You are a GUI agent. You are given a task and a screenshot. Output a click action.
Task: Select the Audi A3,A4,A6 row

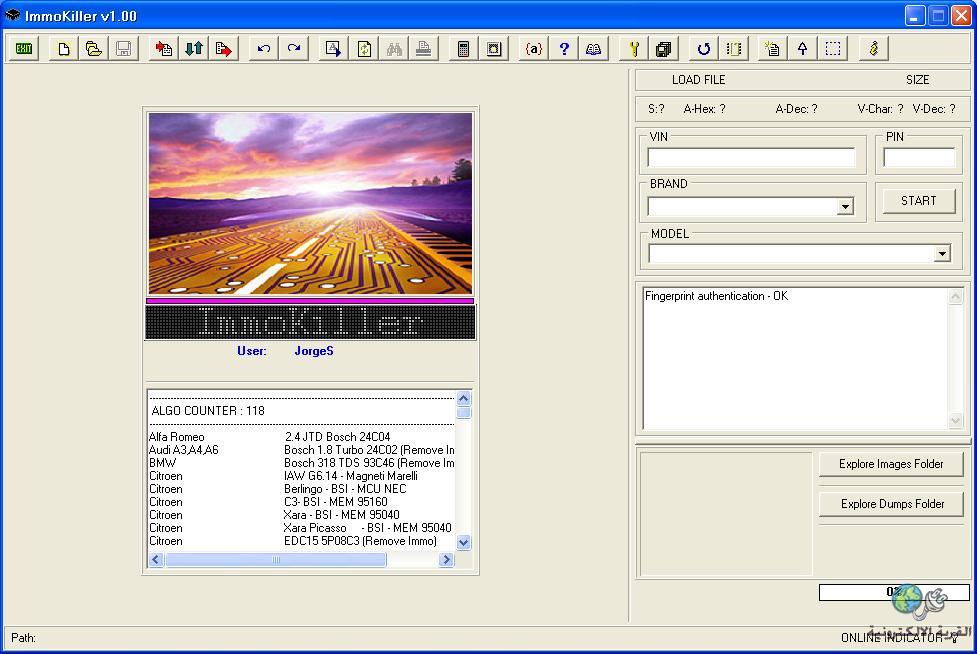point(302,450)
